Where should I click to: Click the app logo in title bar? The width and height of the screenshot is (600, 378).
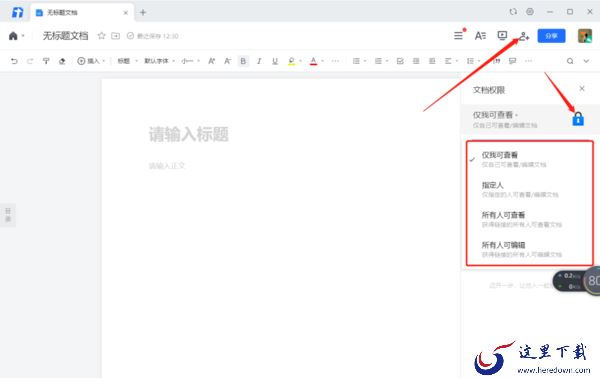click(x=17, y=12)
